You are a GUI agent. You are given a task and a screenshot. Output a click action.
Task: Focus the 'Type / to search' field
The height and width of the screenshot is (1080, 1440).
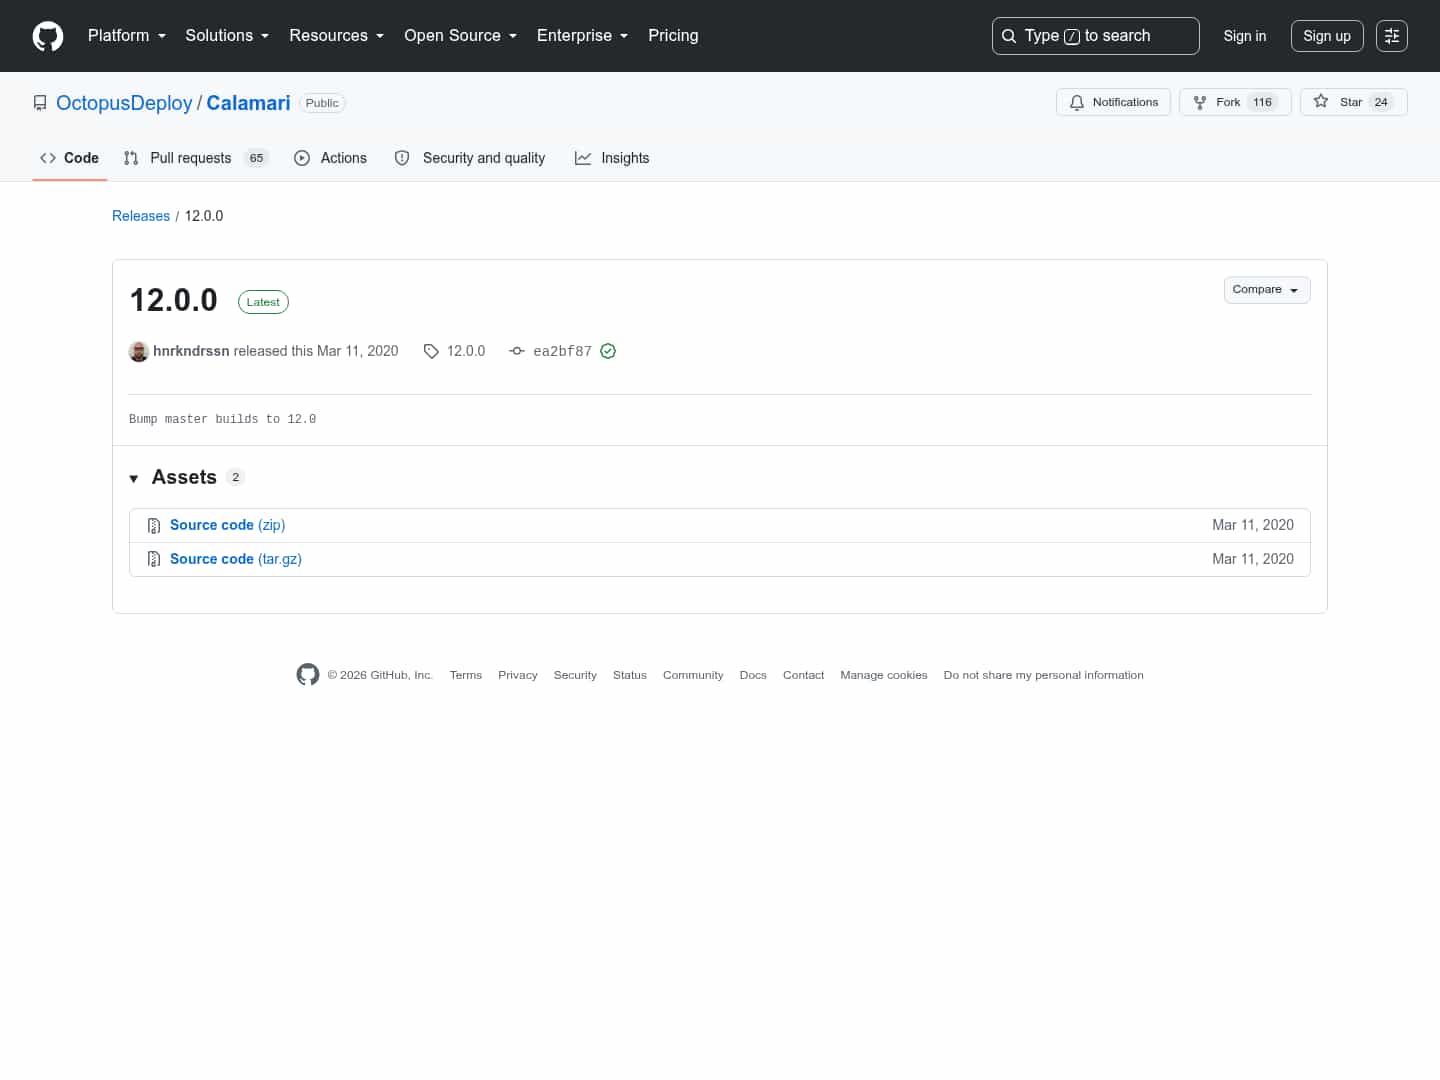[1095, 36]
